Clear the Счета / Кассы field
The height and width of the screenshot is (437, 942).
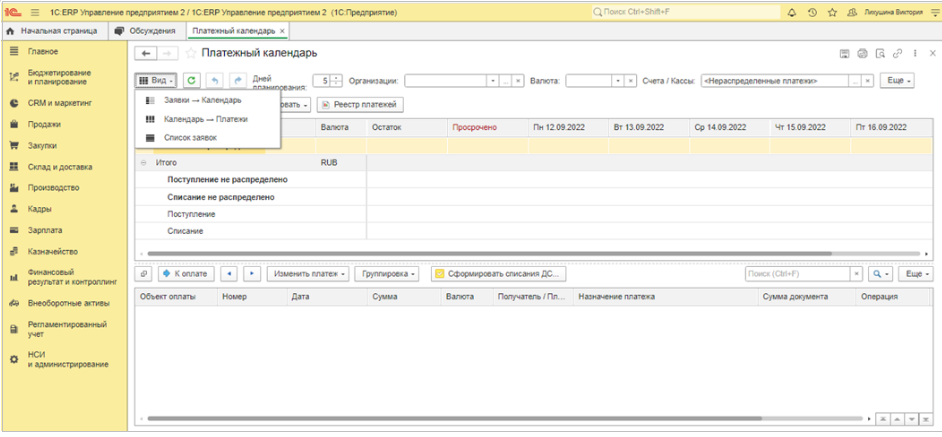[x=868, y=81]
